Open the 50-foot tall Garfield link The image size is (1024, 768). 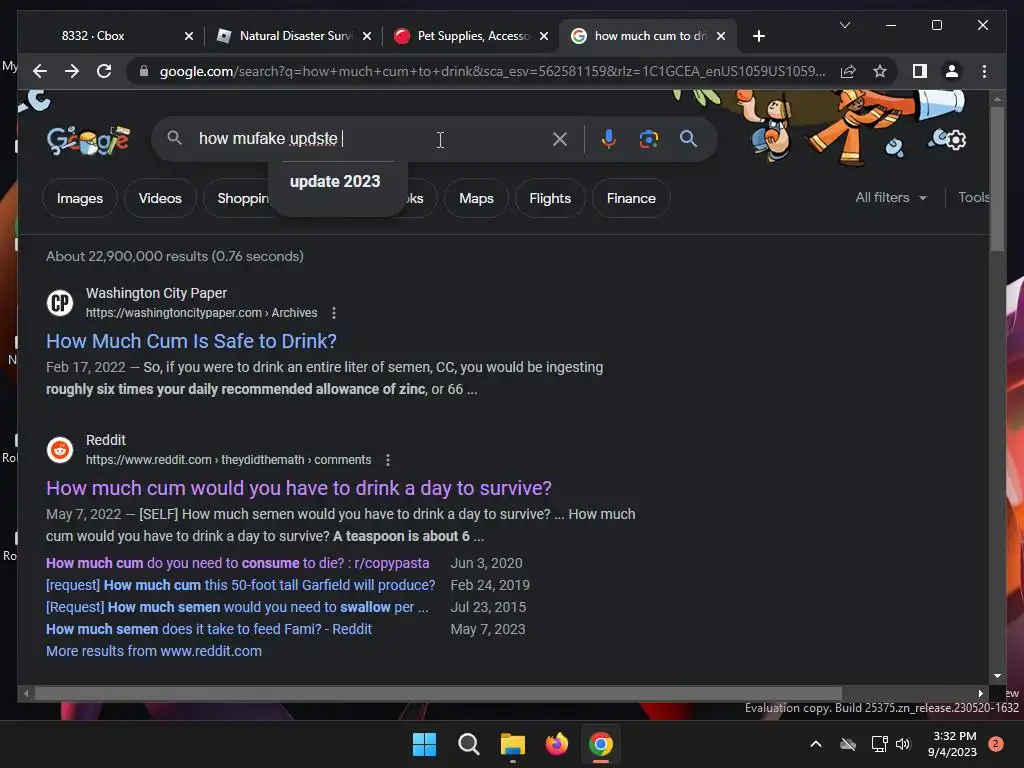(240, 585)
